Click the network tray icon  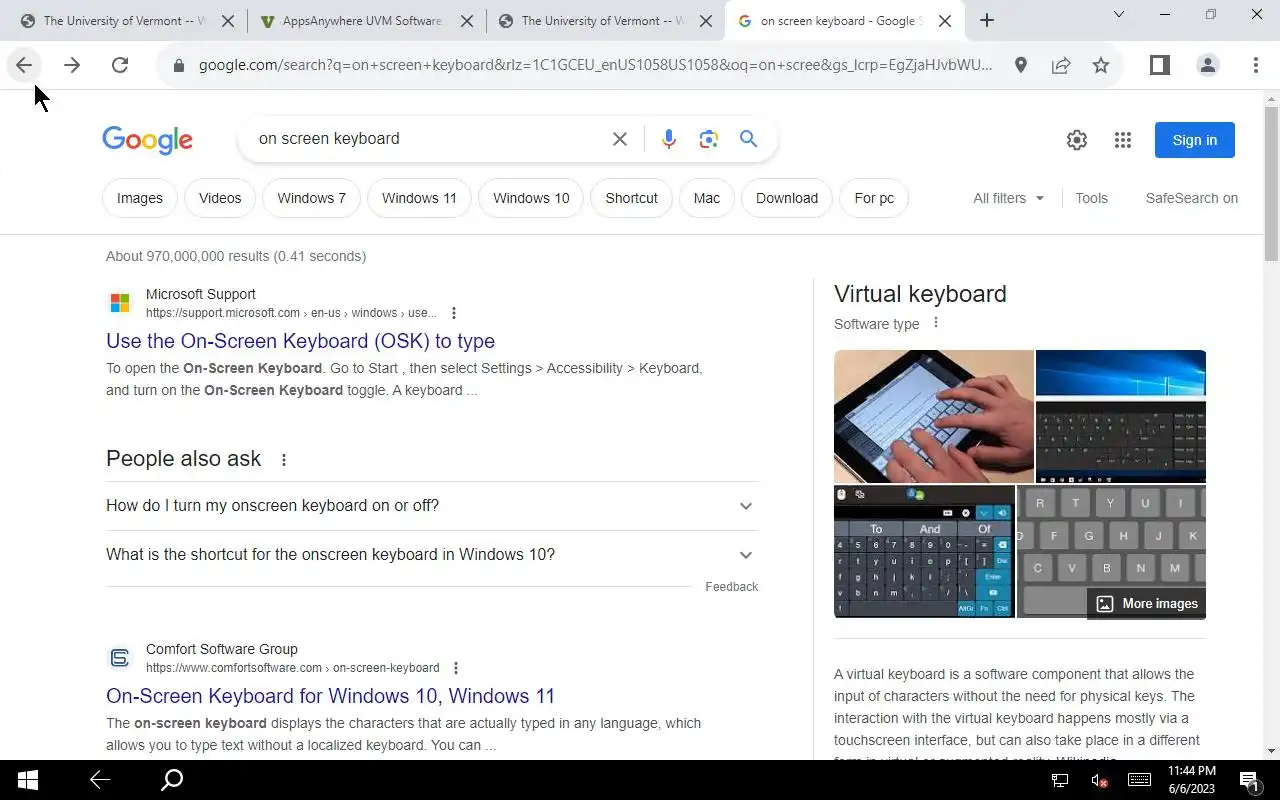pyautogui.click(x=1061, y=780)
